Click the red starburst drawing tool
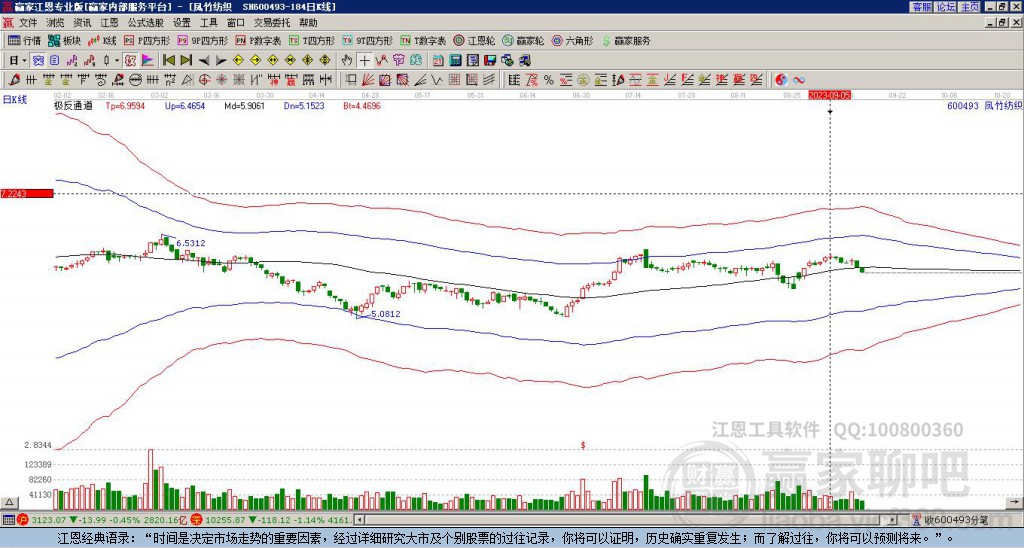 click(221, 80)
